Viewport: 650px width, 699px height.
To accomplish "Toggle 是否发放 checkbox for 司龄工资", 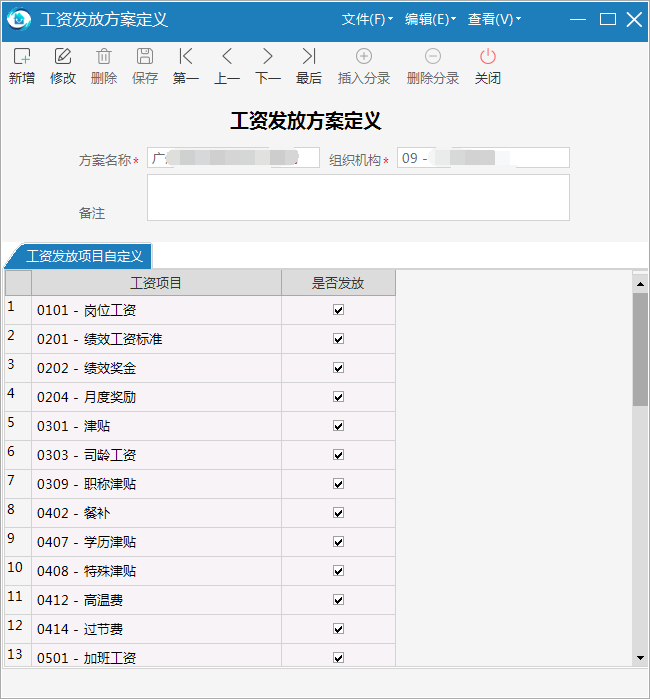I will point(338,455).
